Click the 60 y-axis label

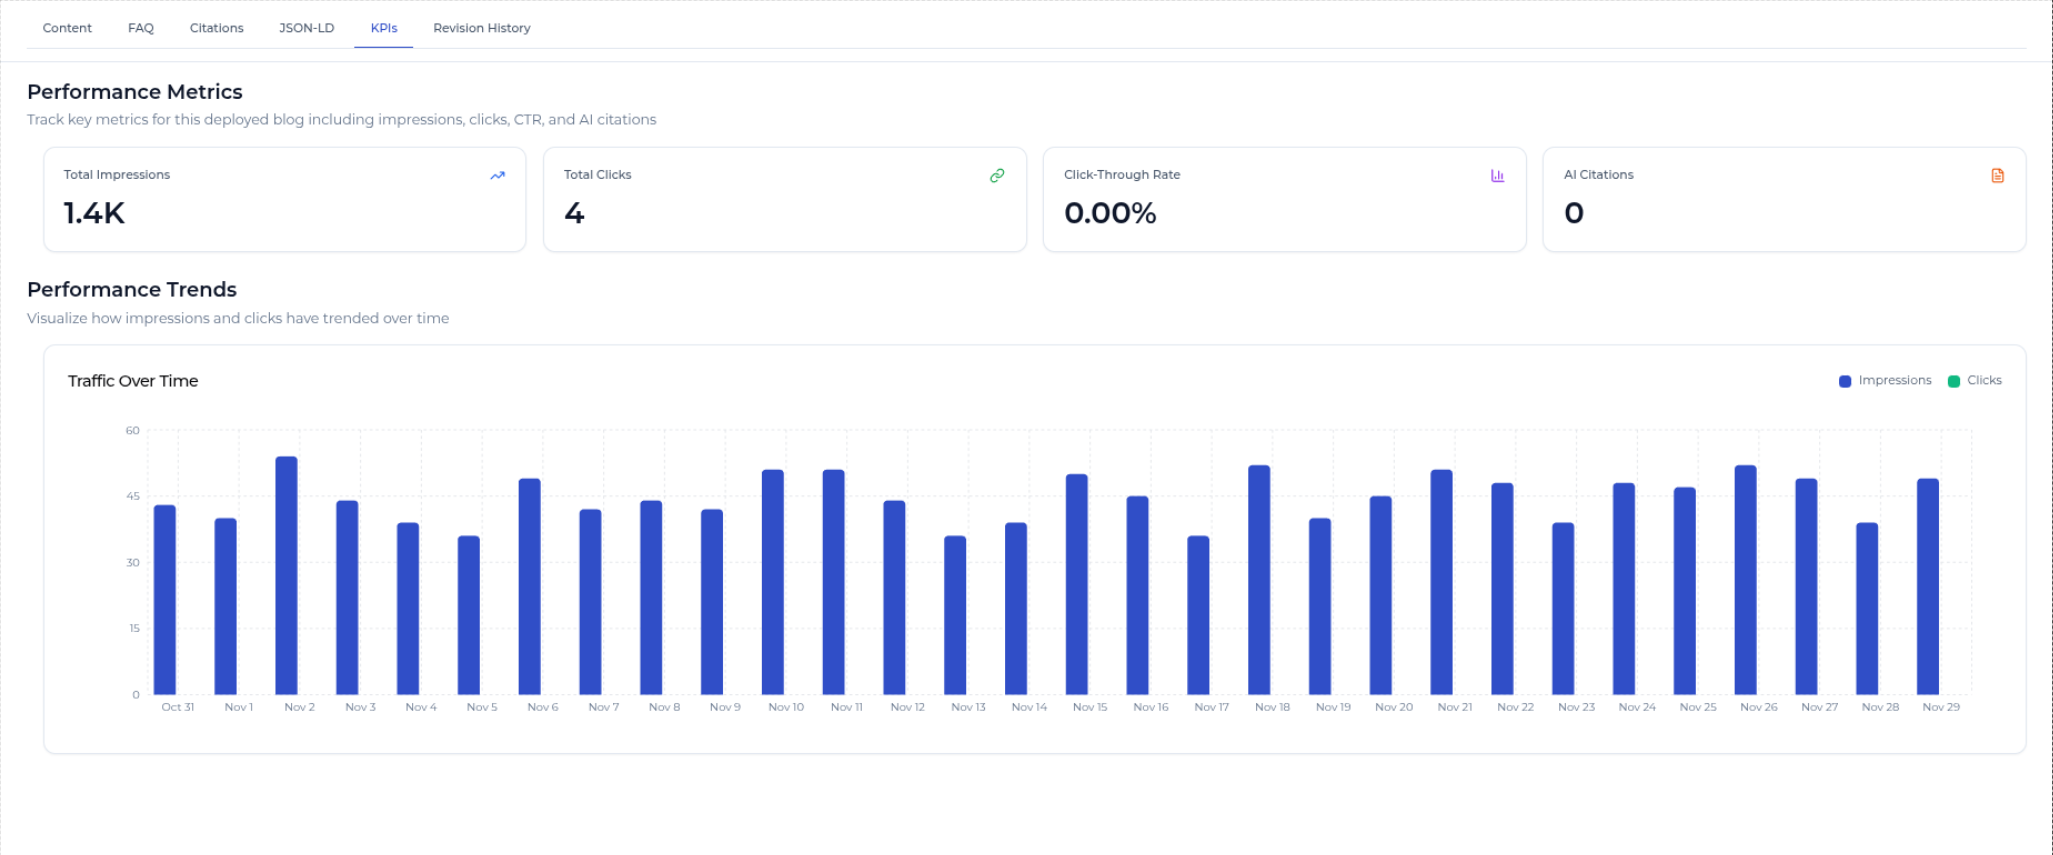point(132,431)
